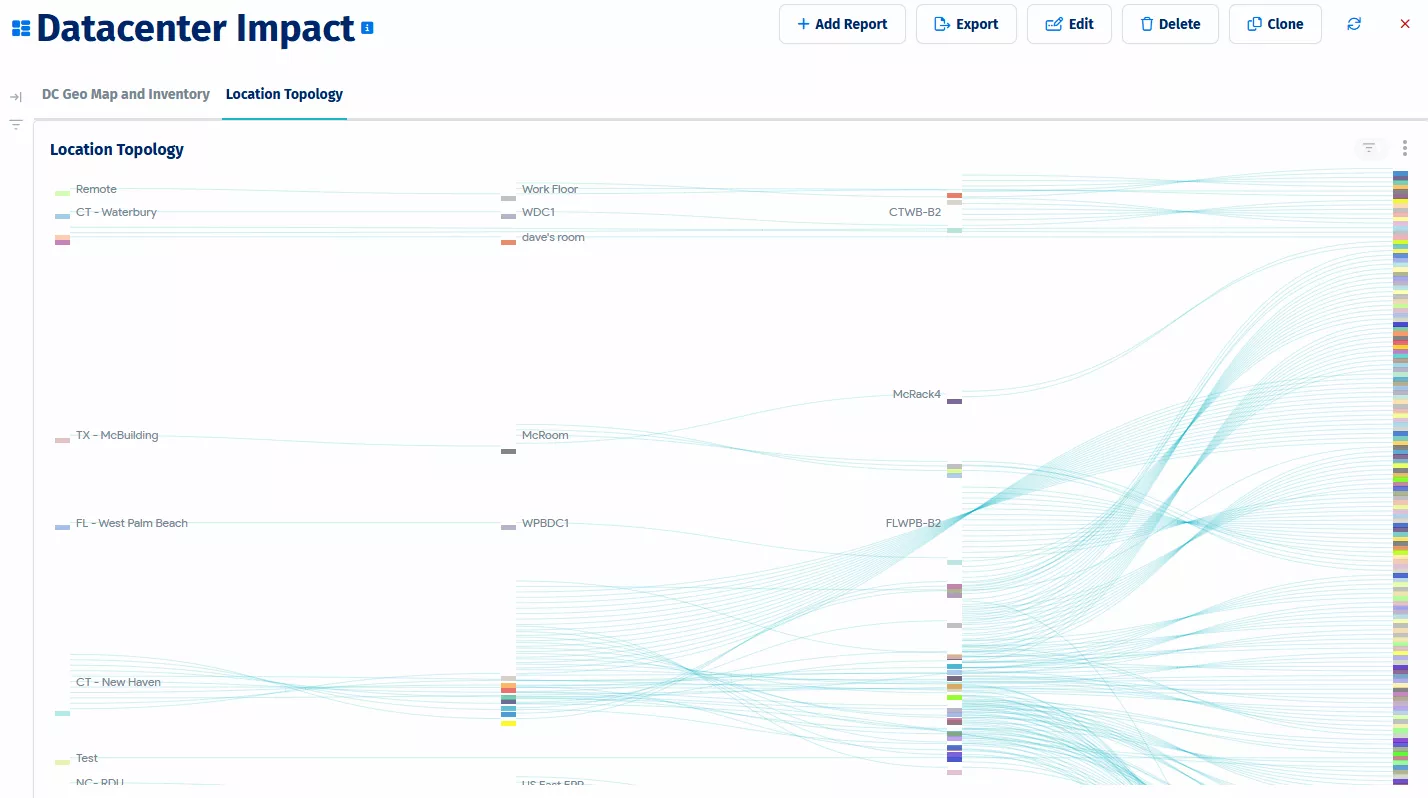The height and width of the screenshot is (798, 1428).
Task: Expand the collapsed sidebar with the arrow icon
Action: pos(16,97)
